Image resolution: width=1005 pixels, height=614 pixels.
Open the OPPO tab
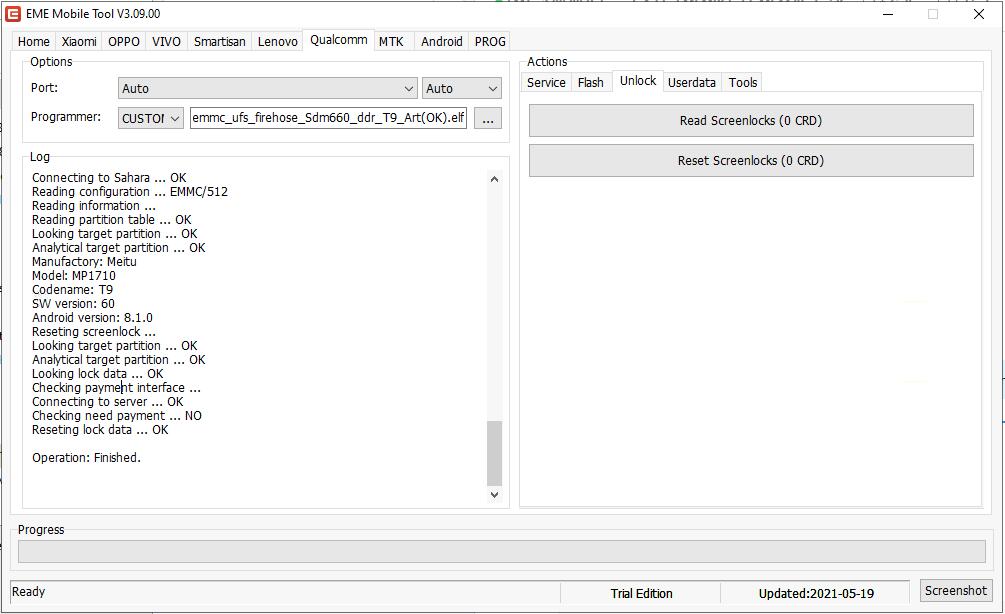coord(124,42)
